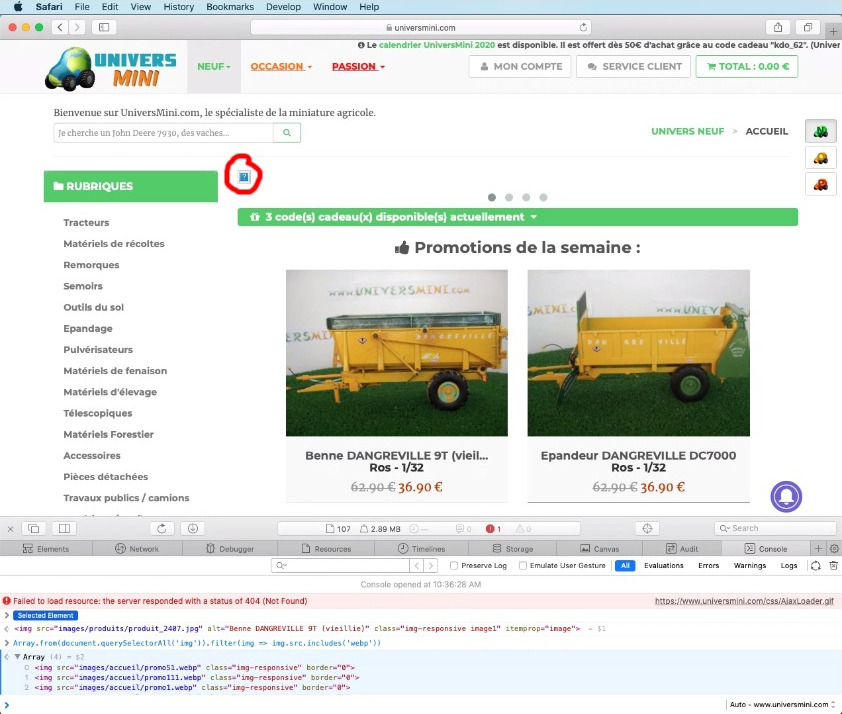Open the Window menu
Image resolution: width=842 pixels, height=714 pixels.
(x=330, y=6)
